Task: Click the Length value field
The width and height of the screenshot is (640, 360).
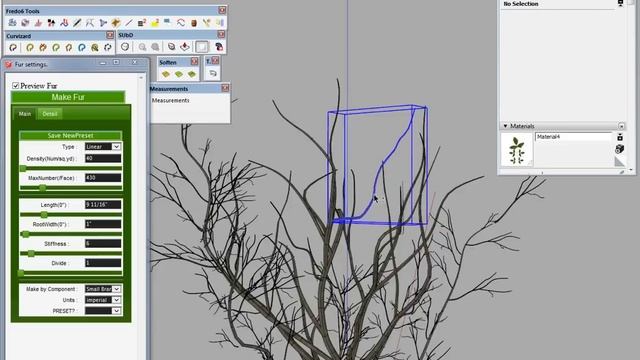Action: click(x=103, y=204)
